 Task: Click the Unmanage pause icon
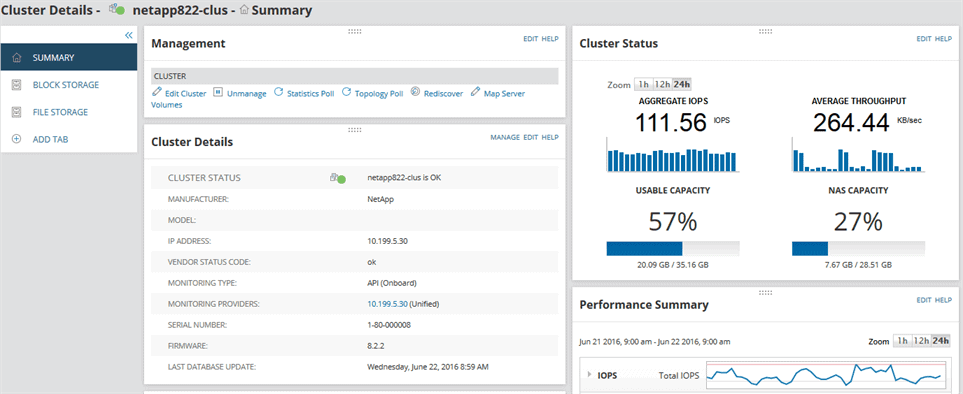217,92
